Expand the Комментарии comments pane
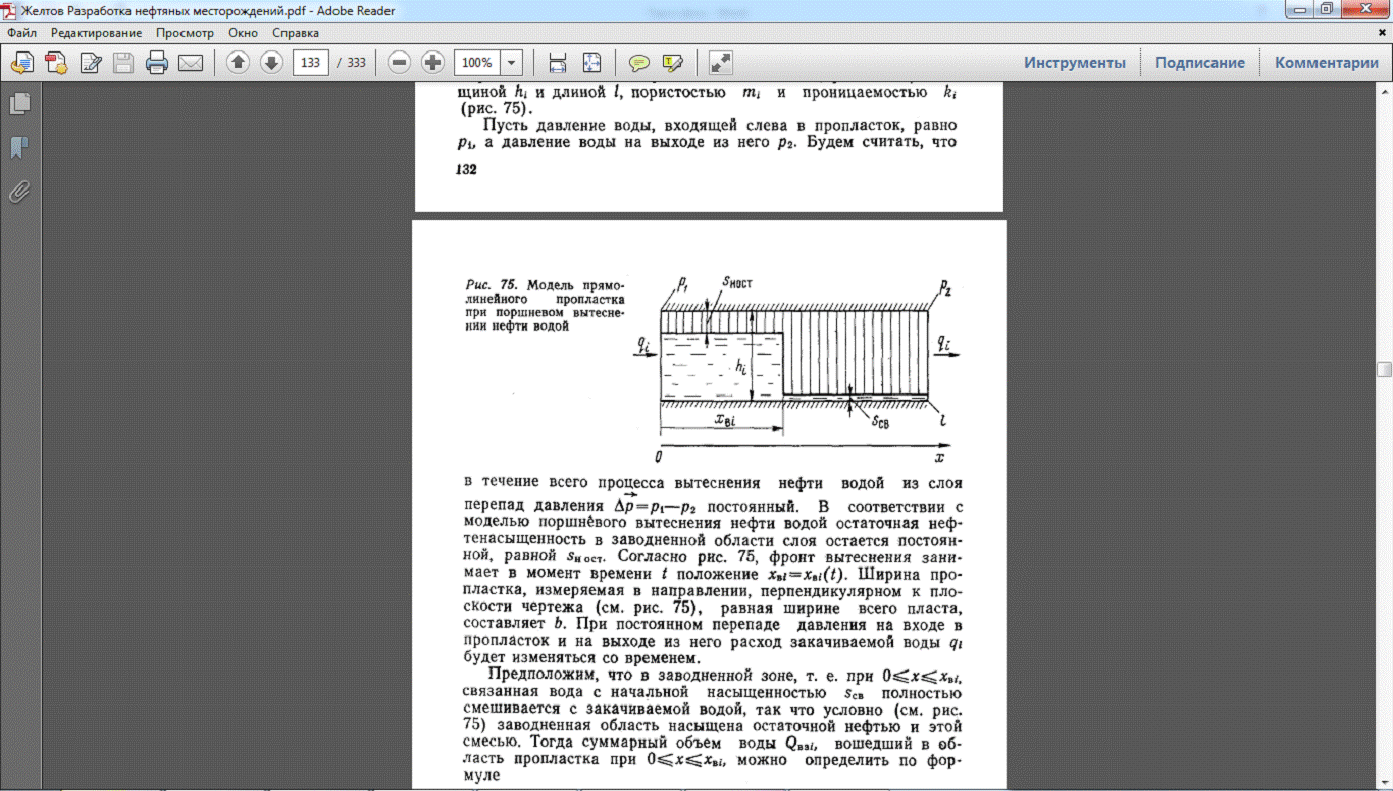The width and height of the screenshot is (1393, 791). pos(1326,63)
